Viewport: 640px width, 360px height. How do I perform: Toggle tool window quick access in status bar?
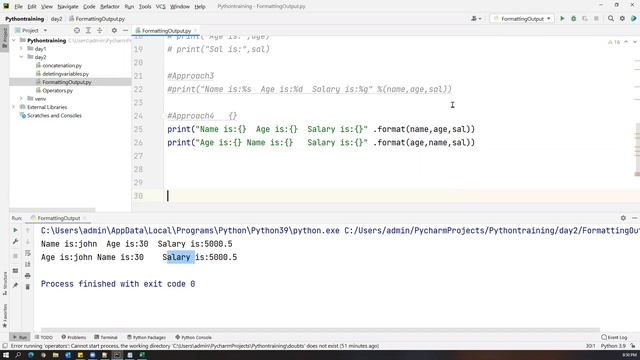tap(5, 346)
